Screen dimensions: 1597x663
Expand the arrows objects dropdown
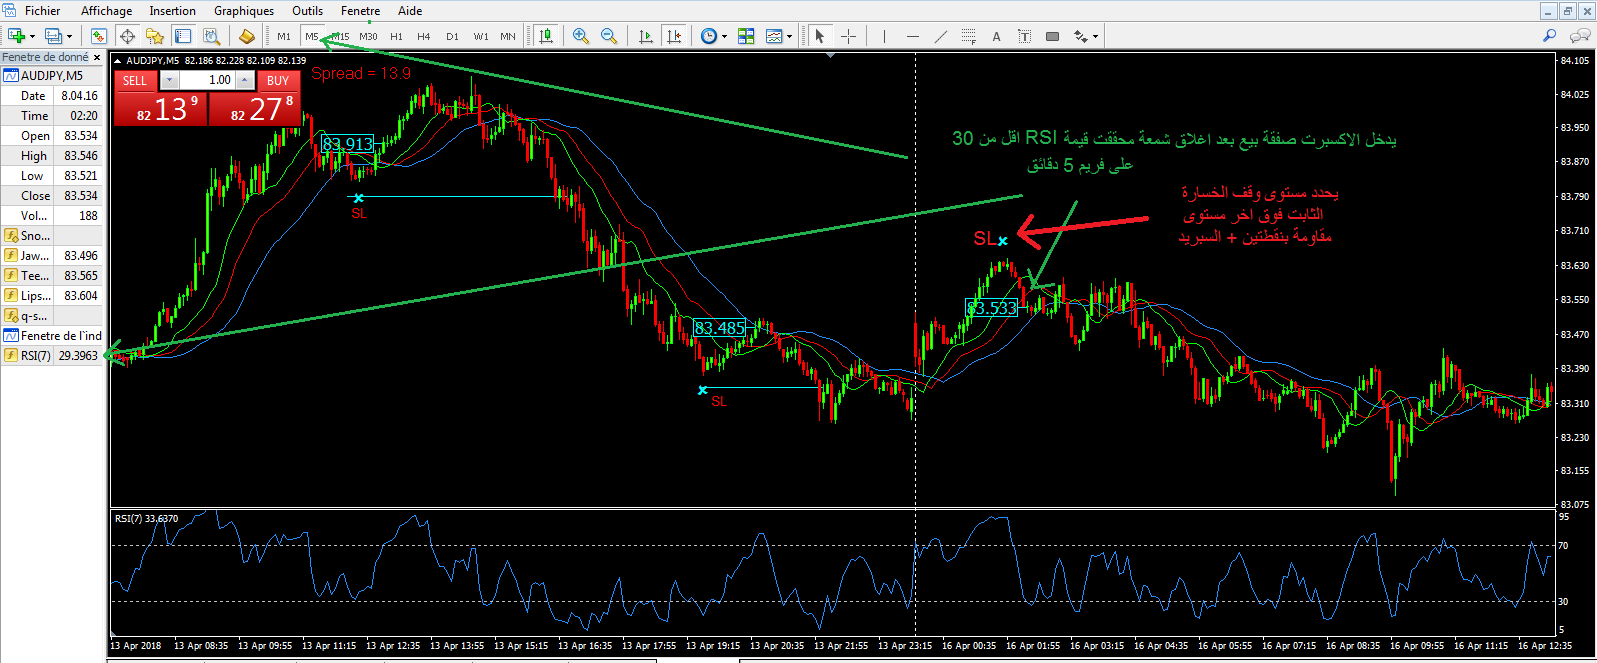(1095, 37)
